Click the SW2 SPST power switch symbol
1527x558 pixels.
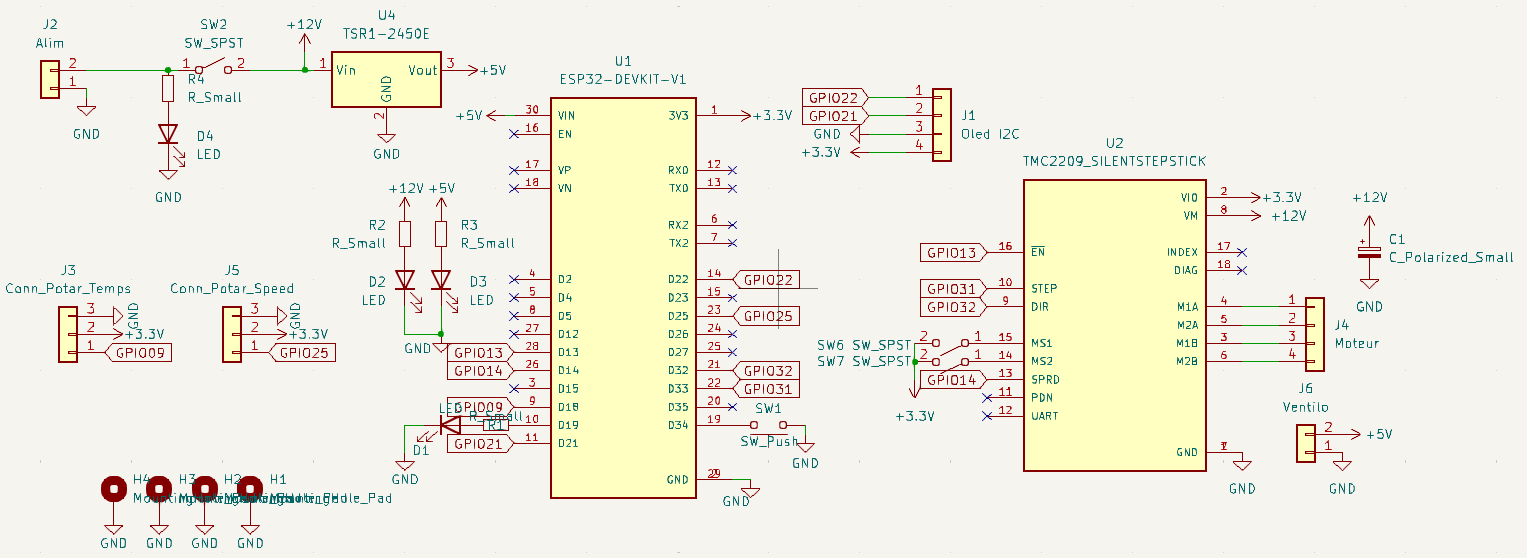[x=213, y=70]
